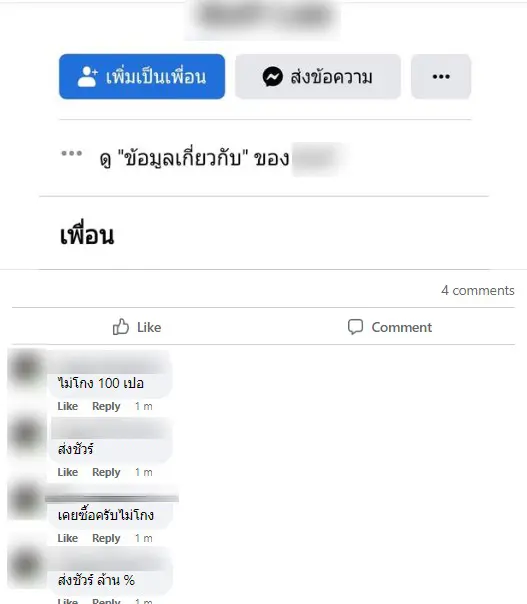The height and width of the screenshot is (604, 527).
Task: Open third commenter's blurred profile picture
Action: (26, 499)
